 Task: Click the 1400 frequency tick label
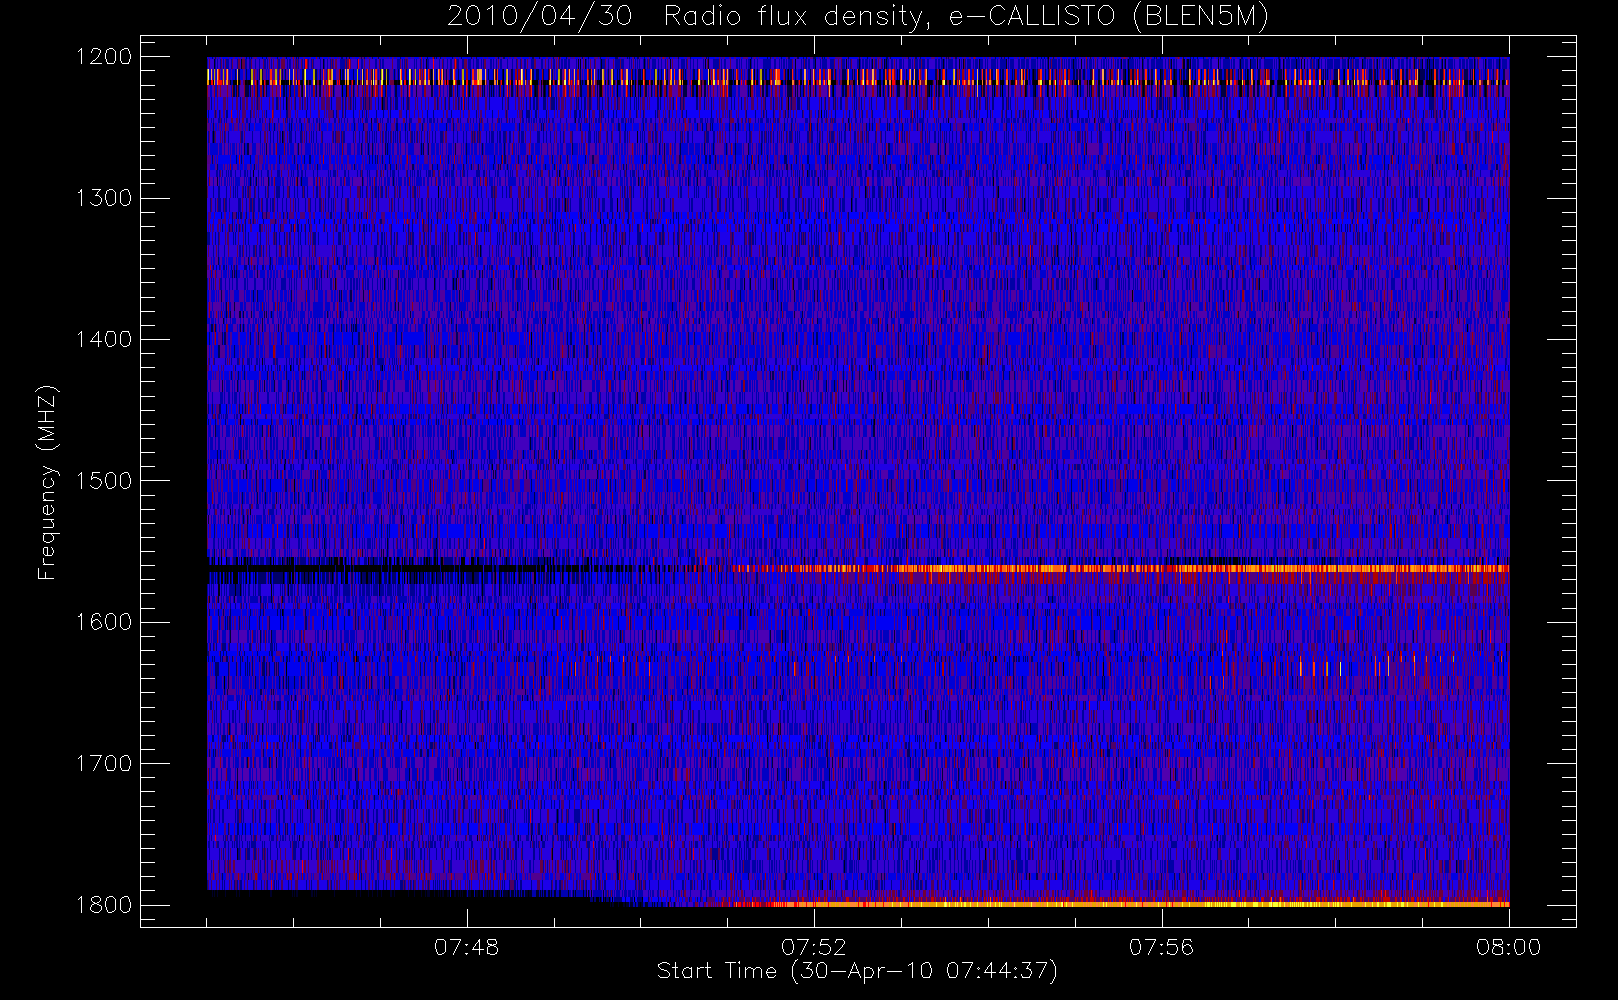(x=104, y=340)
